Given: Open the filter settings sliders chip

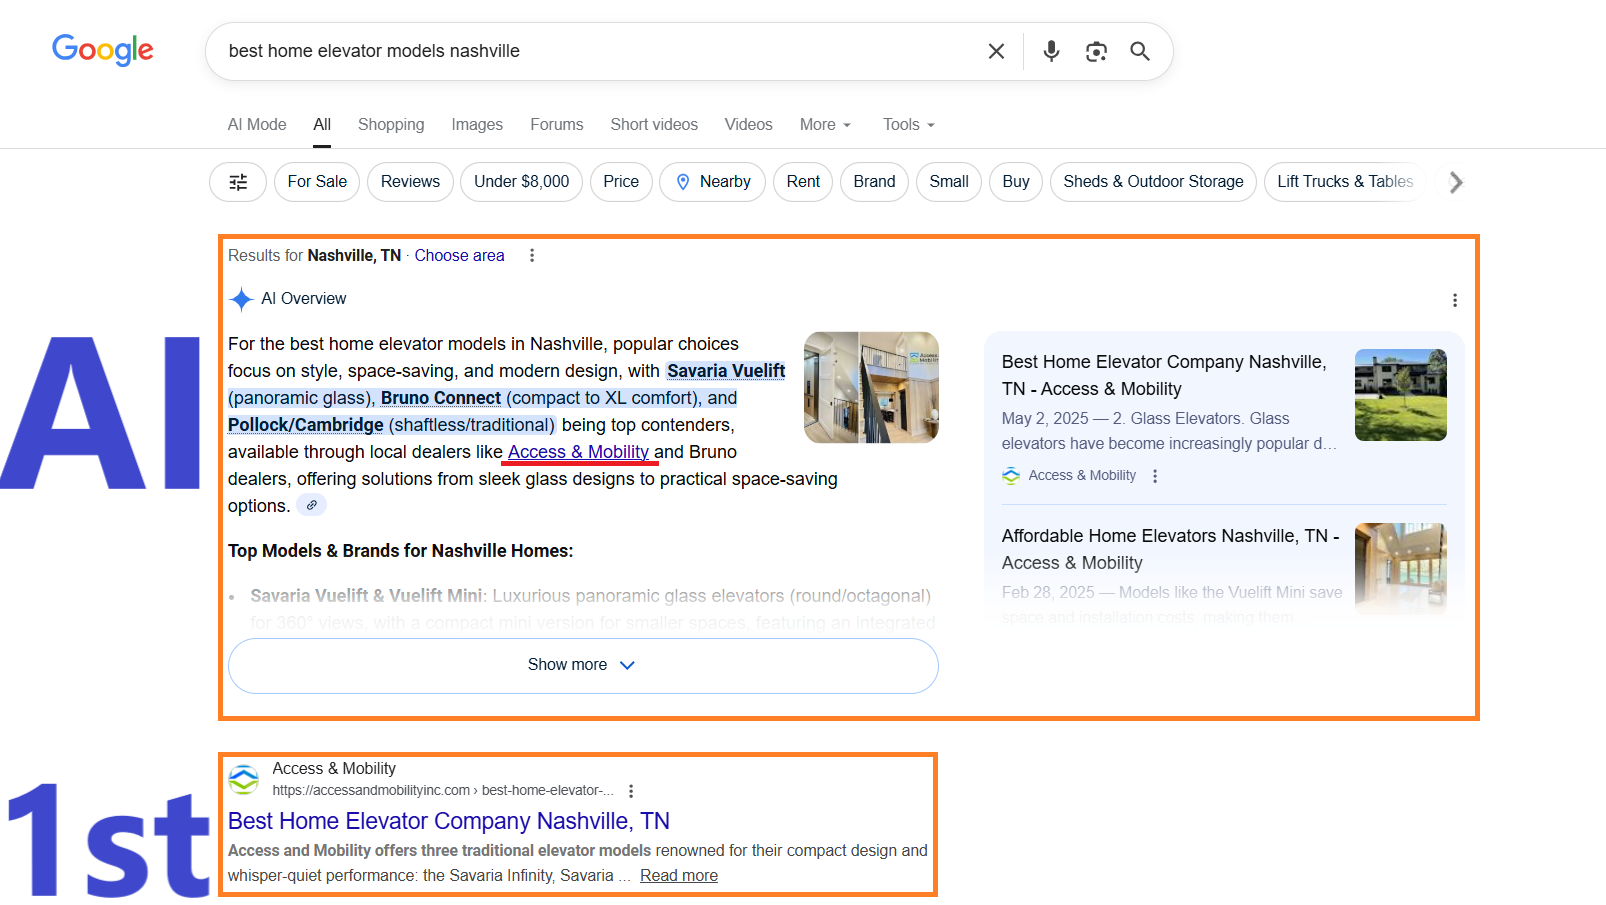Looking at the screenshot, I should pos(238,182).
